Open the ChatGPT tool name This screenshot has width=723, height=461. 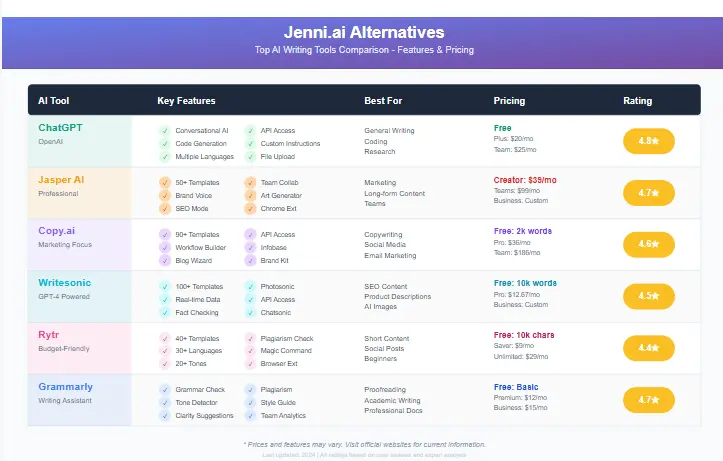[x=60, y=128]
